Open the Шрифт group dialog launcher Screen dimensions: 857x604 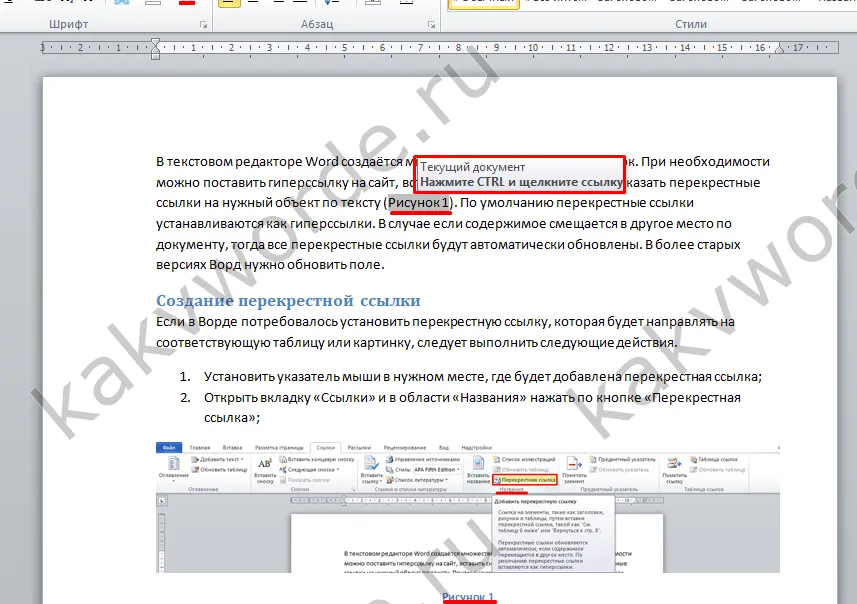point(203,25)
